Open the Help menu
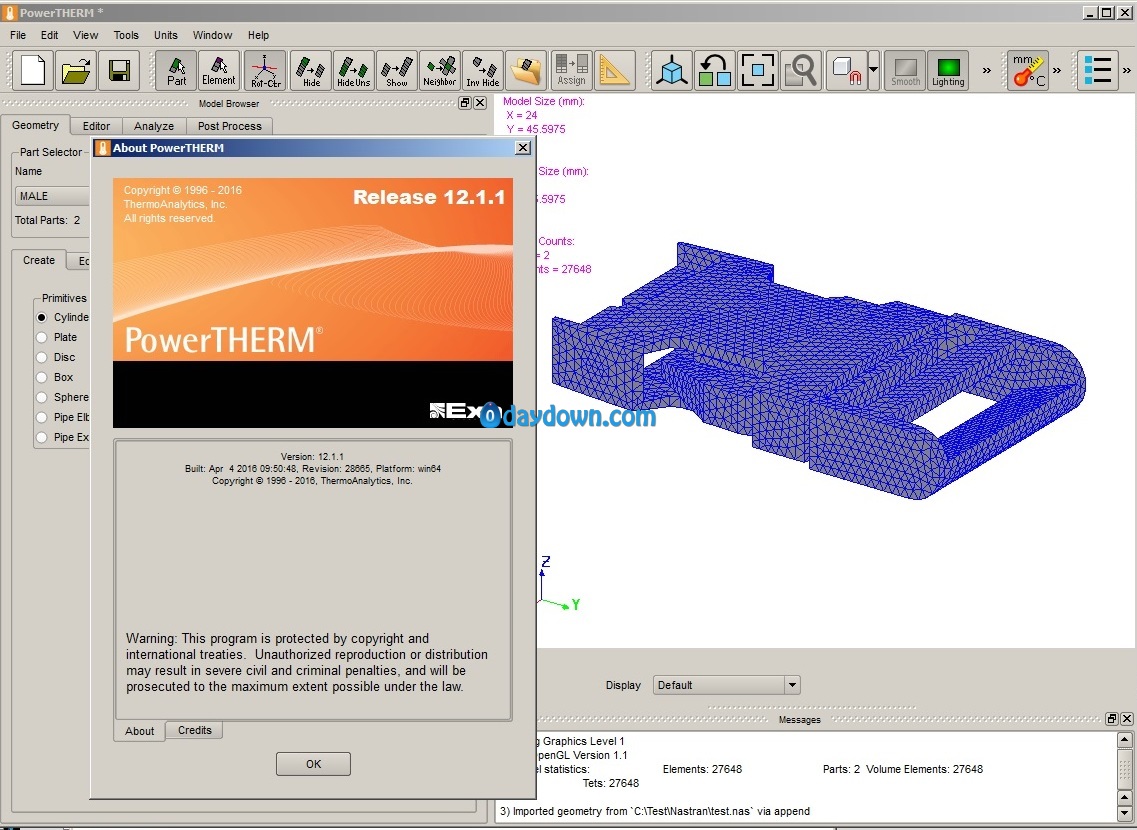This screenshot has width=1137, height=830. tap(258, 35)
